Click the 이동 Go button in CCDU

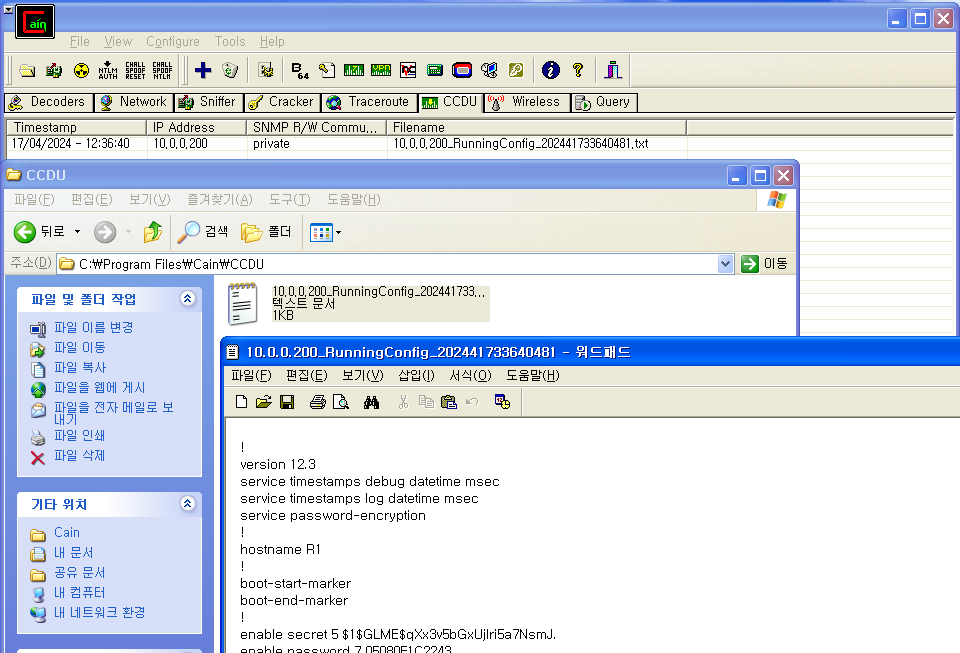tap(765, 264)
